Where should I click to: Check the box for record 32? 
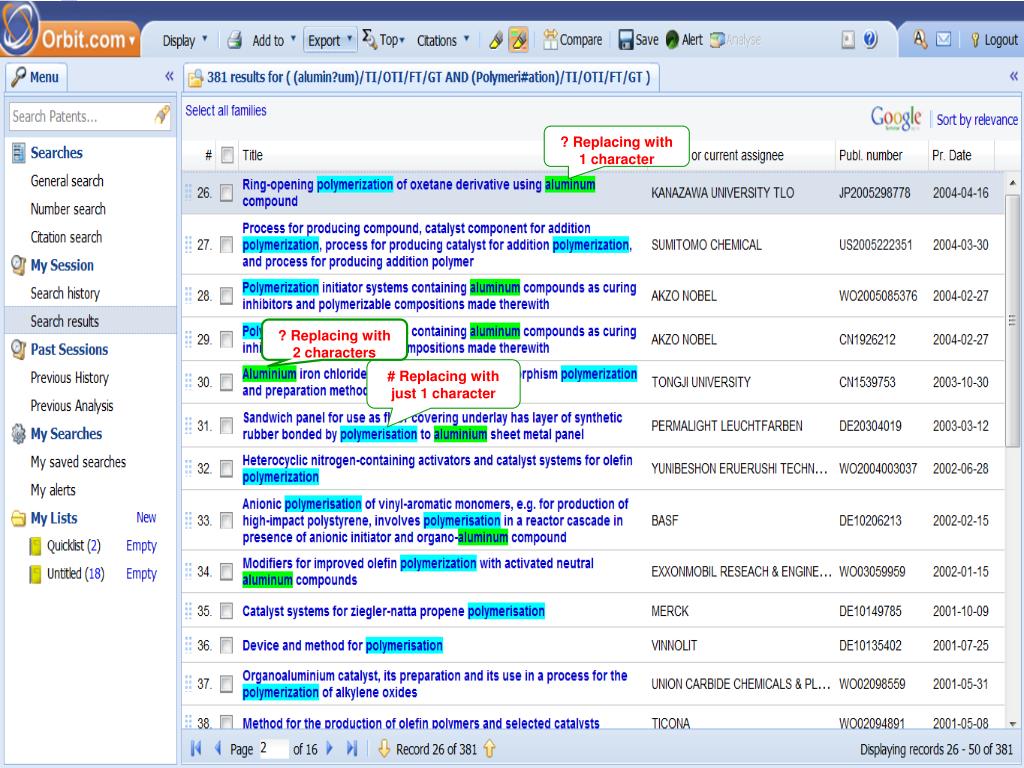click(x=227, y=468)
